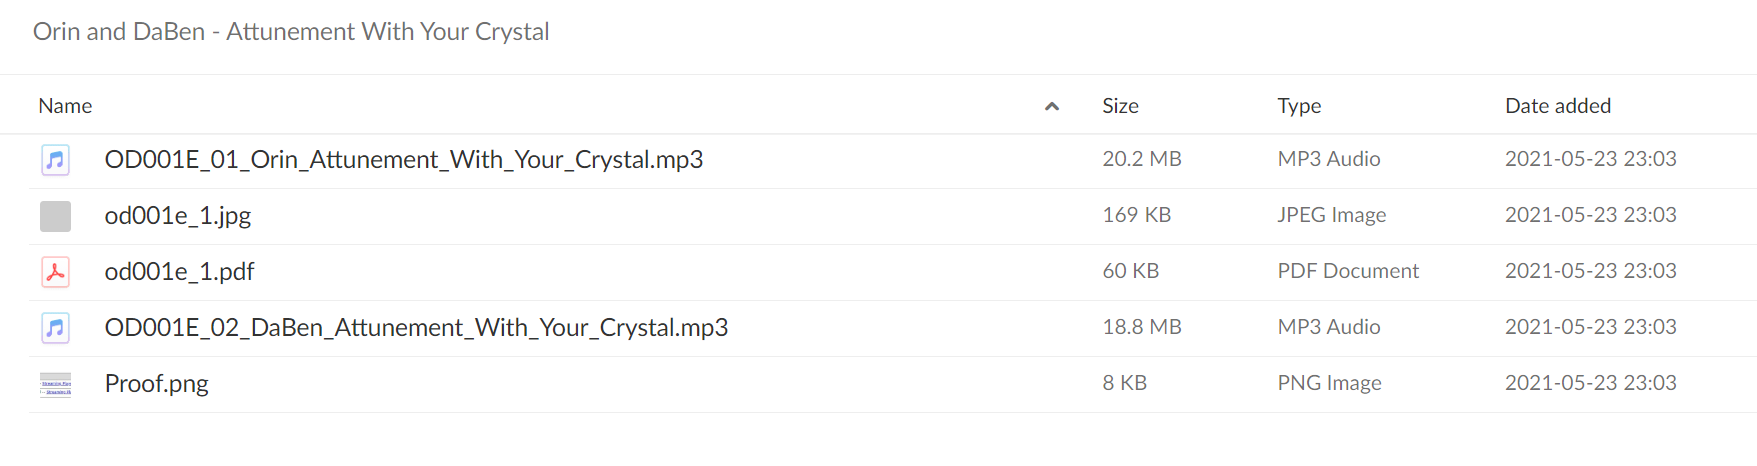Image resolution: width=1757 pixels, height=466 pixels.
Task: Sort files by the Date added header
Action: [x=1558, y=106]
